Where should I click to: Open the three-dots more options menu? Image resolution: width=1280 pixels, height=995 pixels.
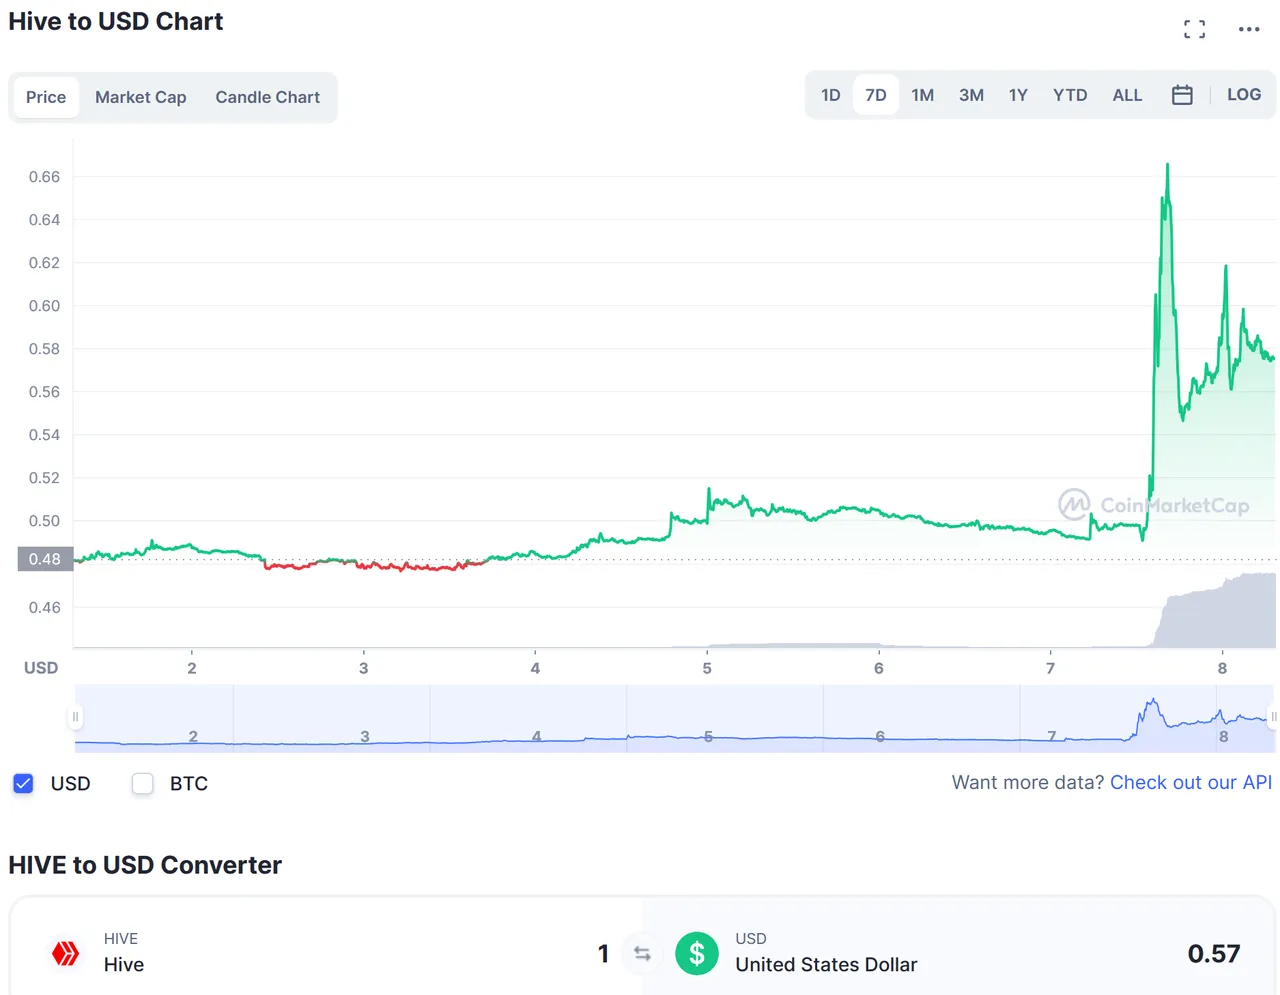pyautogui.click(x=1249, y=29)
